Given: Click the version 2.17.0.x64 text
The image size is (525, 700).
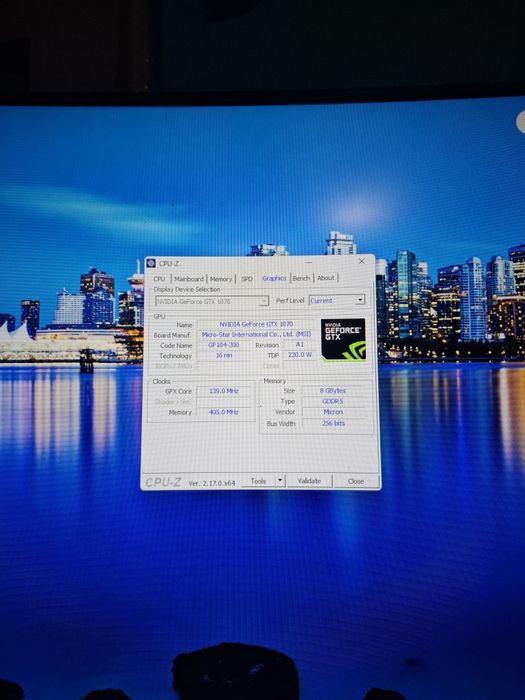Looking at the screenshot, I should pos(212,483).
